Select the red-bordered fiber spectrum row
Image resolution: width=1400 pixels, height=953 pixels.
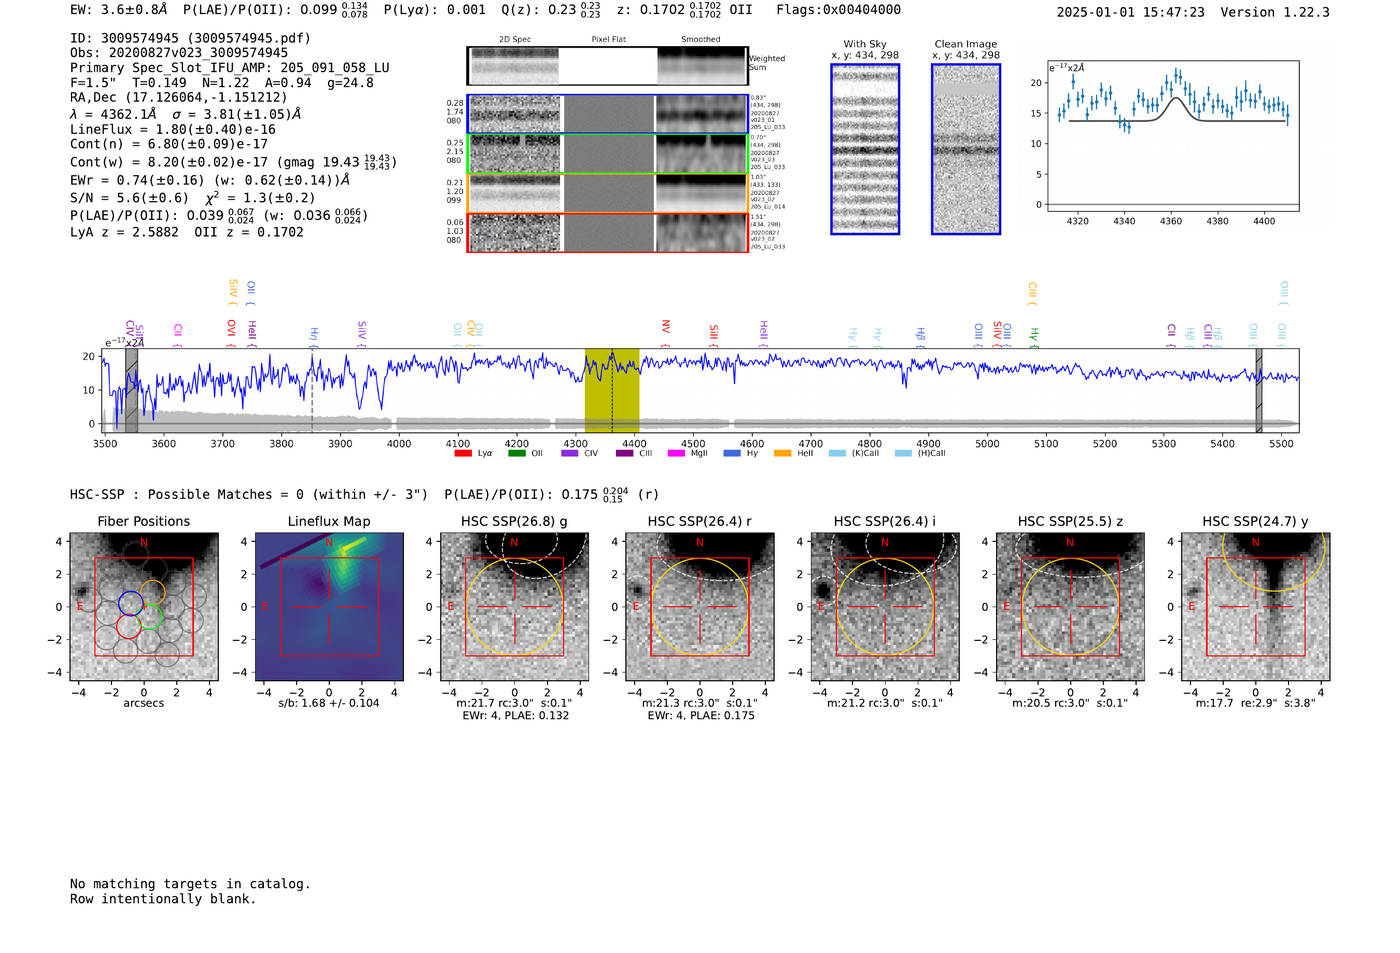(608, 232)
